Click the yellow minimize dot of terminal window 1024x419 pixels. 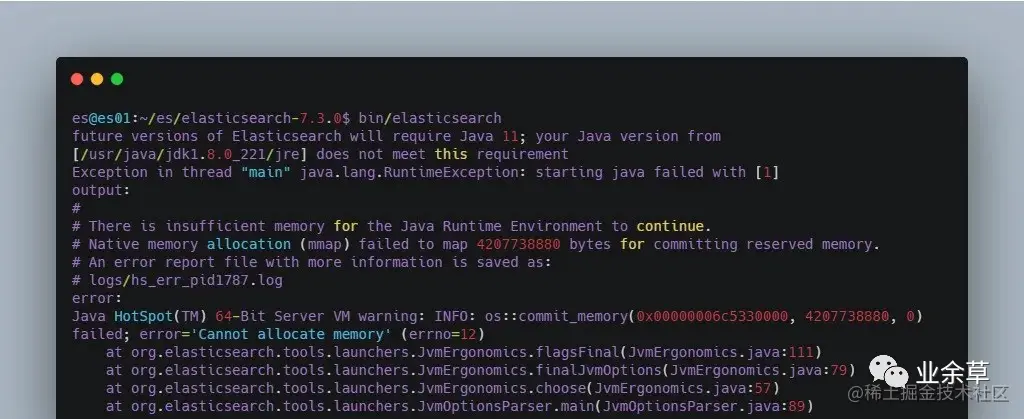pos(97,79)
